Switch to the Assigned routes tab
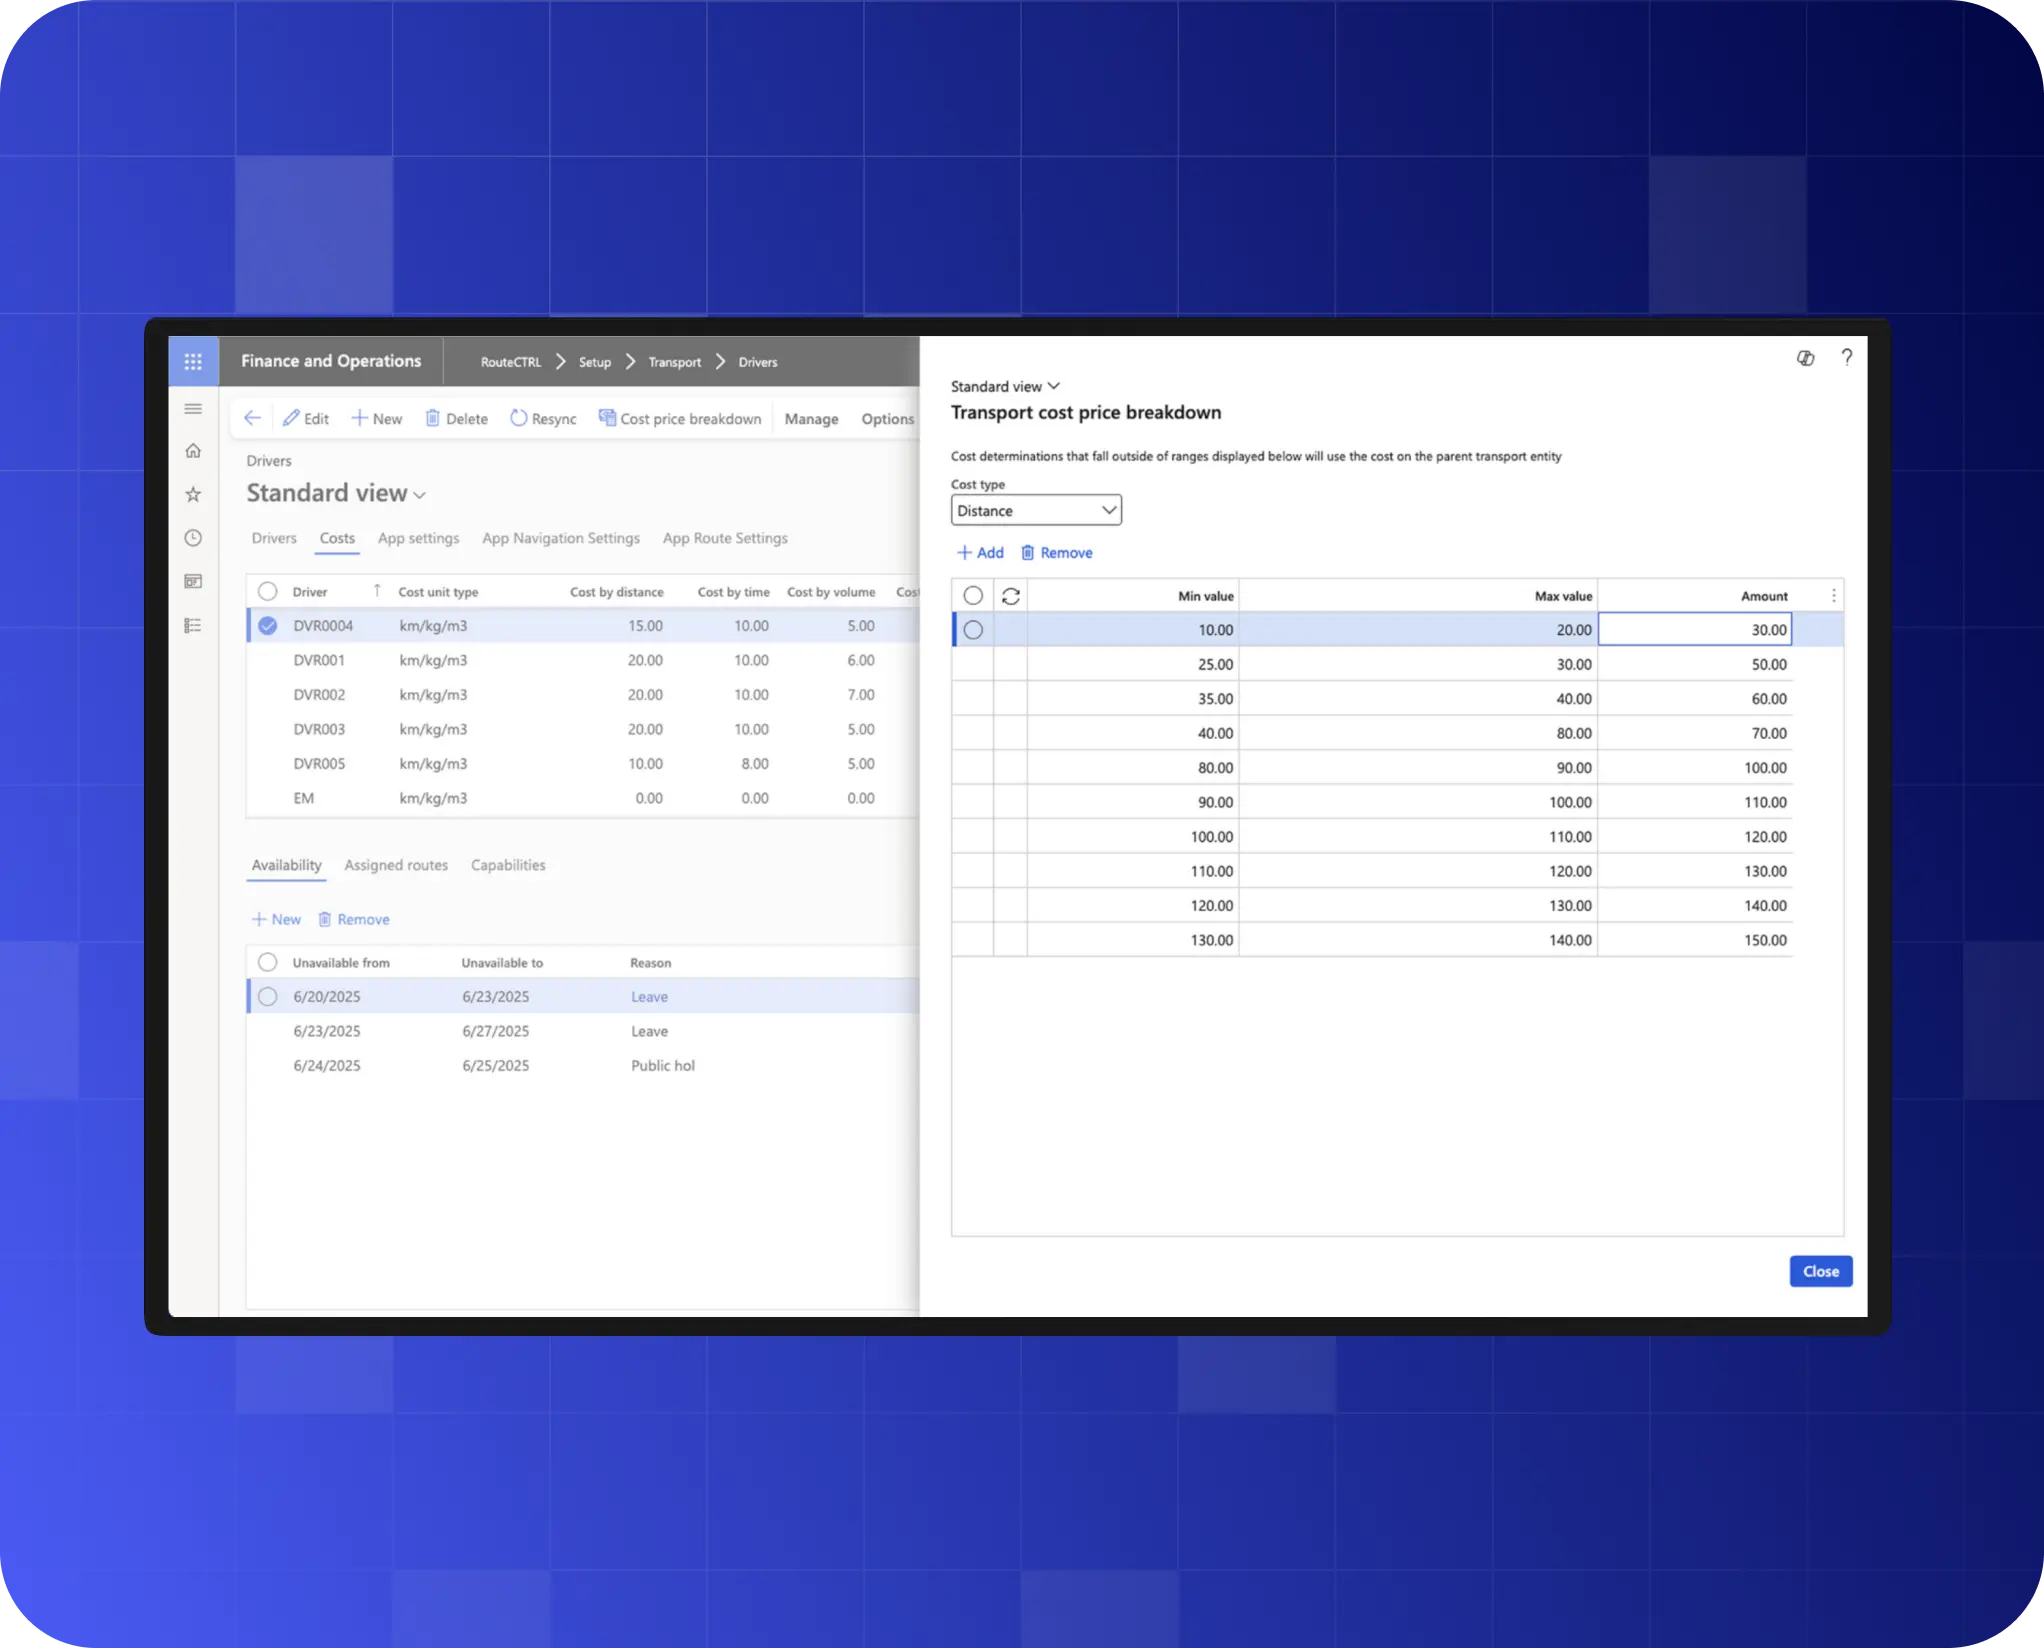The height and width of the screenshot is (1648, 2044). (x=396, y=865)
